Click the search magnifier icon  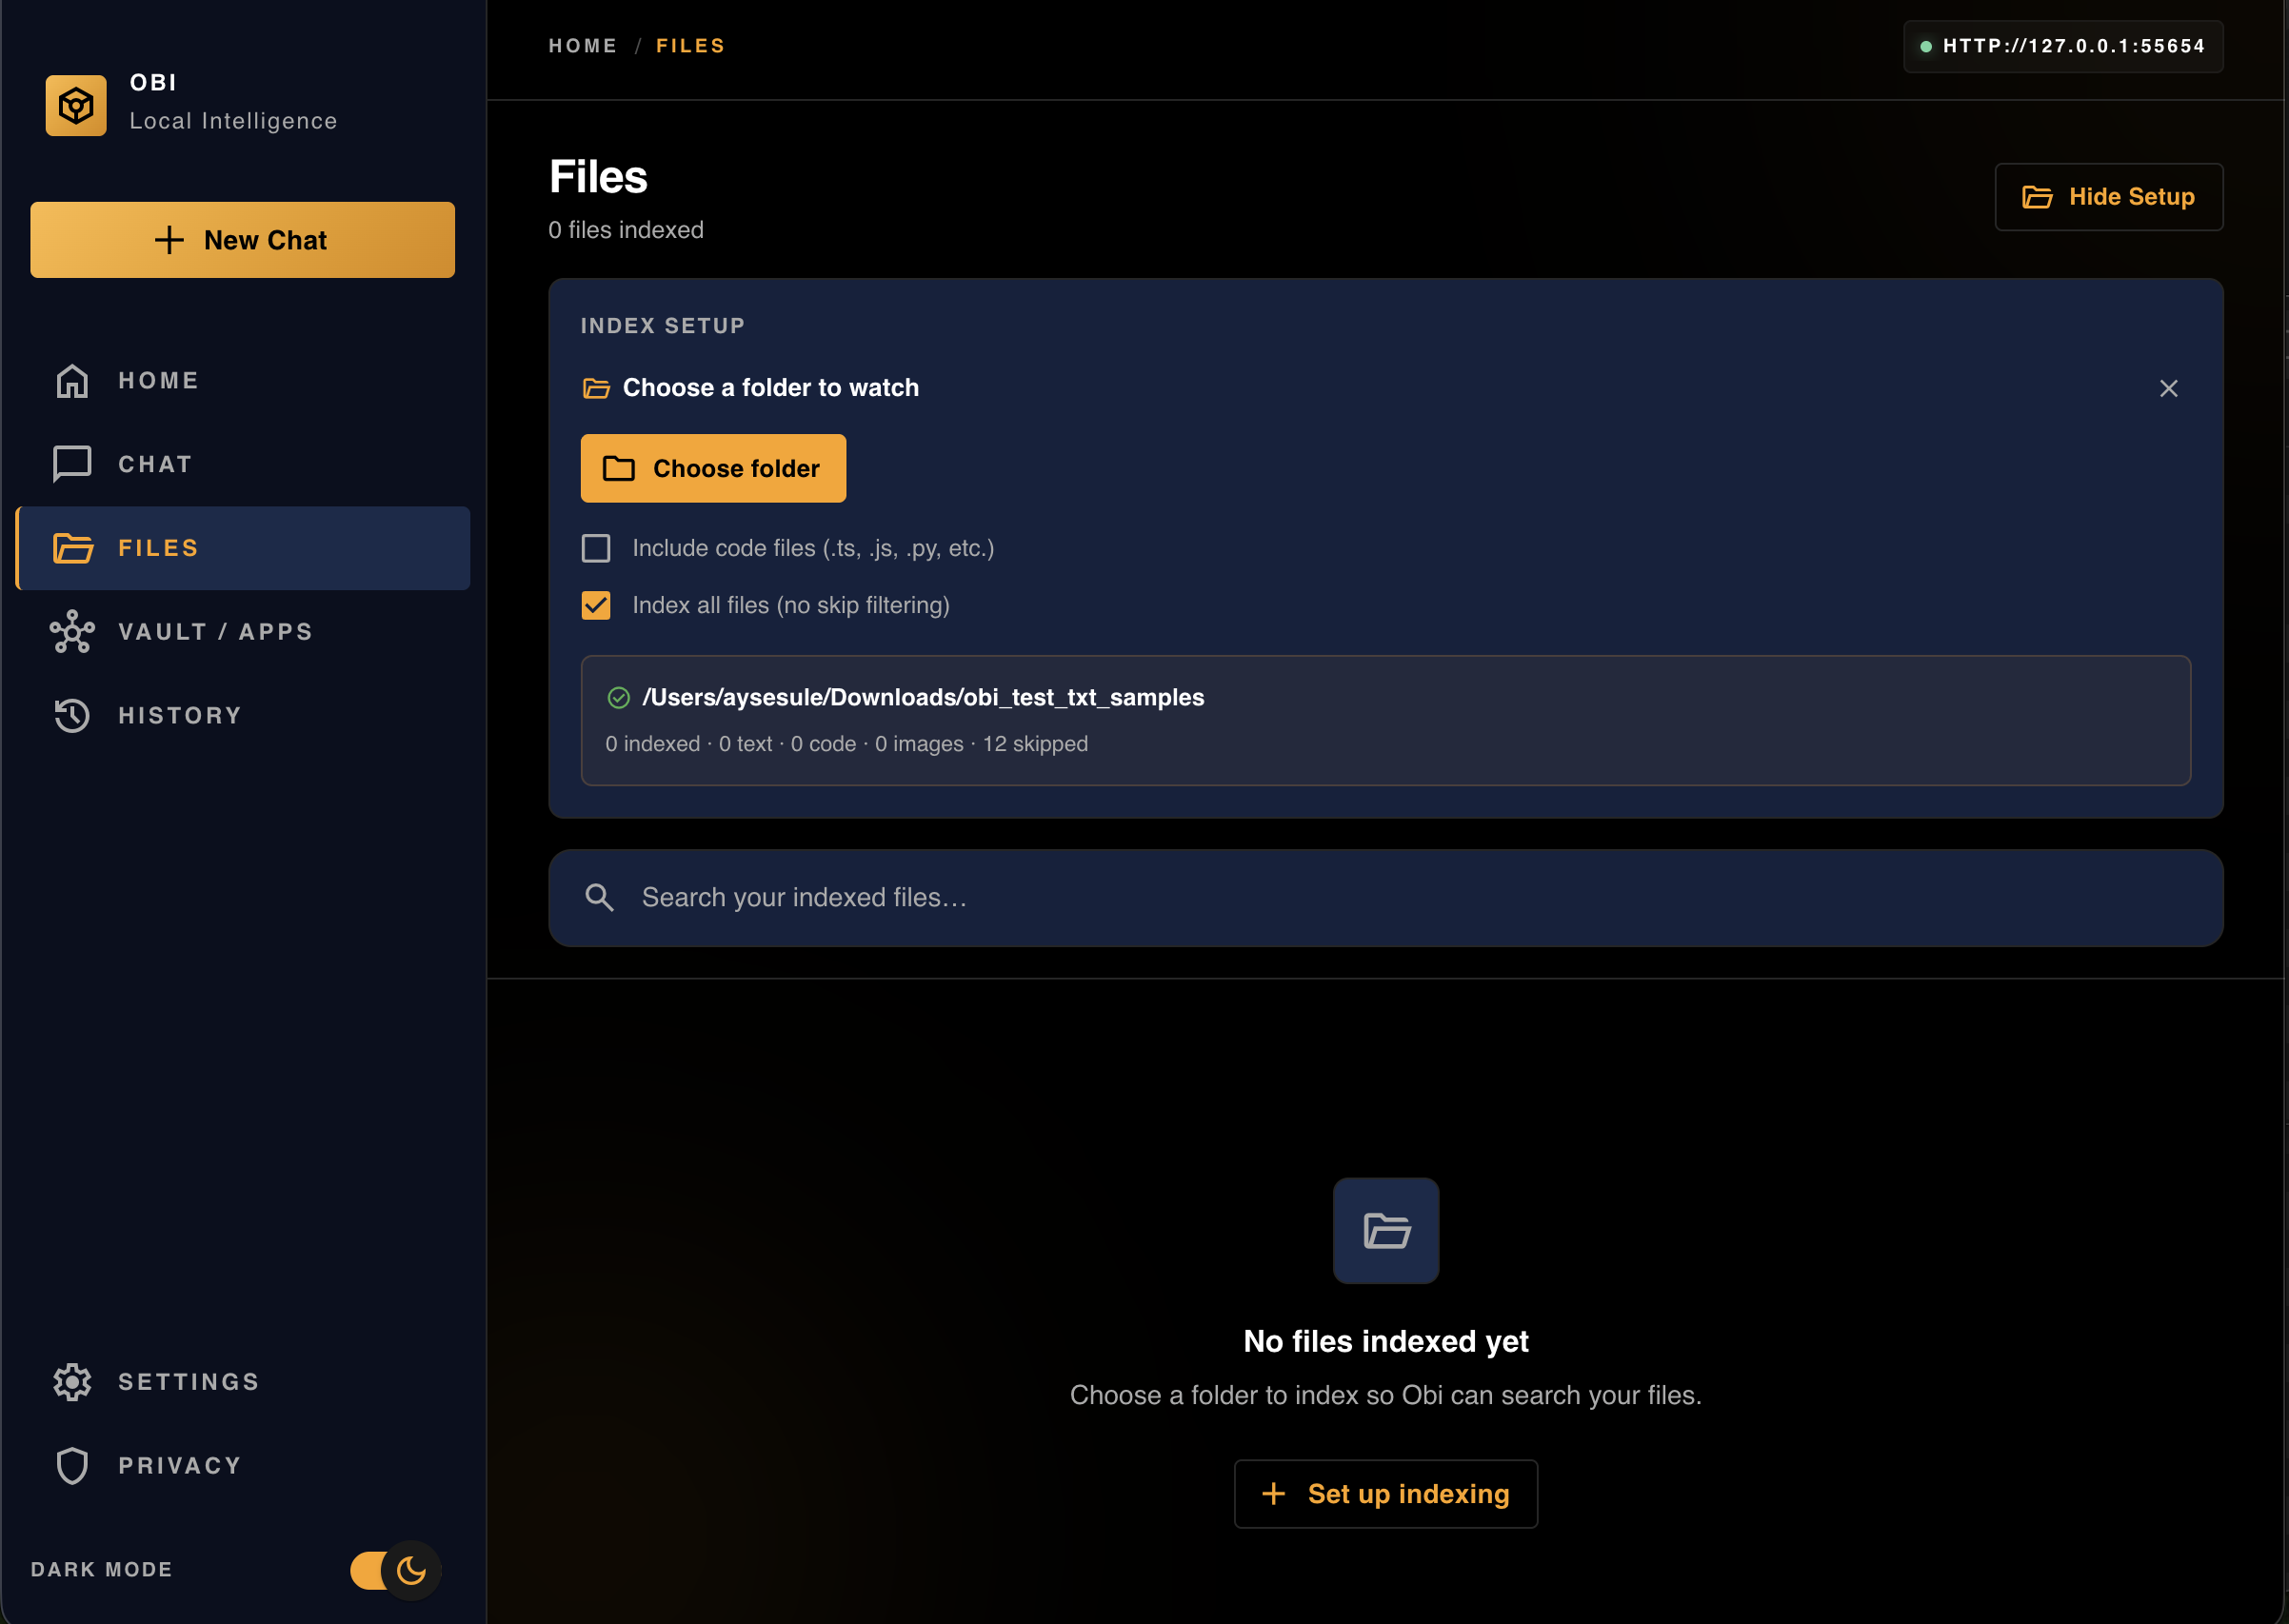click(599, 898)
